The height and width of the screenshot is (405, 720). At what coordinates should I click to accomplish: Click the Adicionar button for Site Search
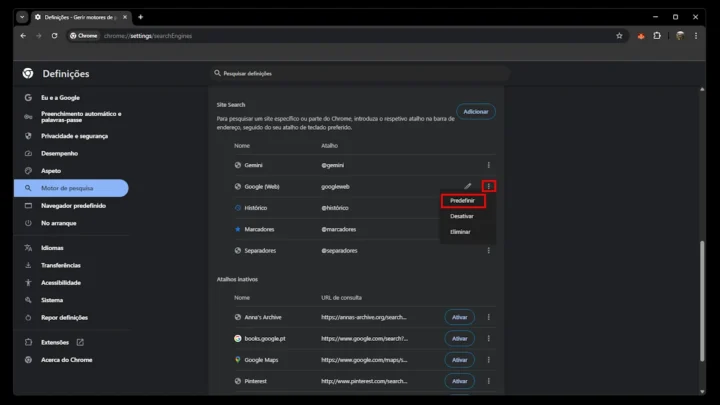[475, 111]
